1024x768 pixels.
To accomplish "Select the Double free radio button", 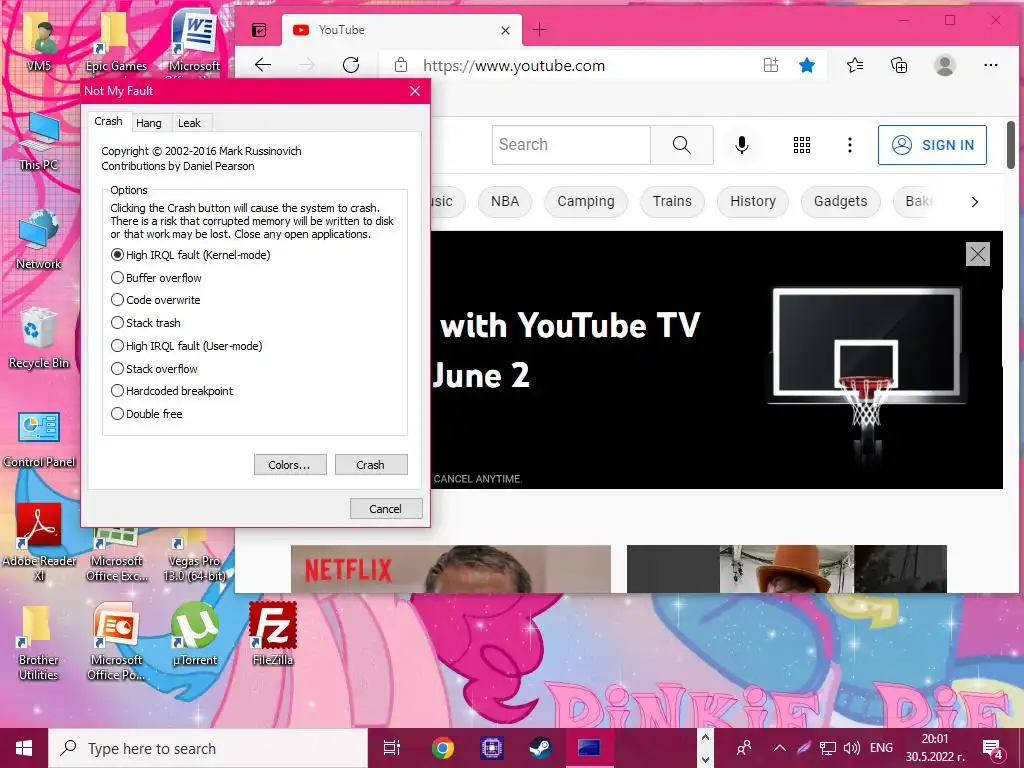I will (x=147, y=413).
